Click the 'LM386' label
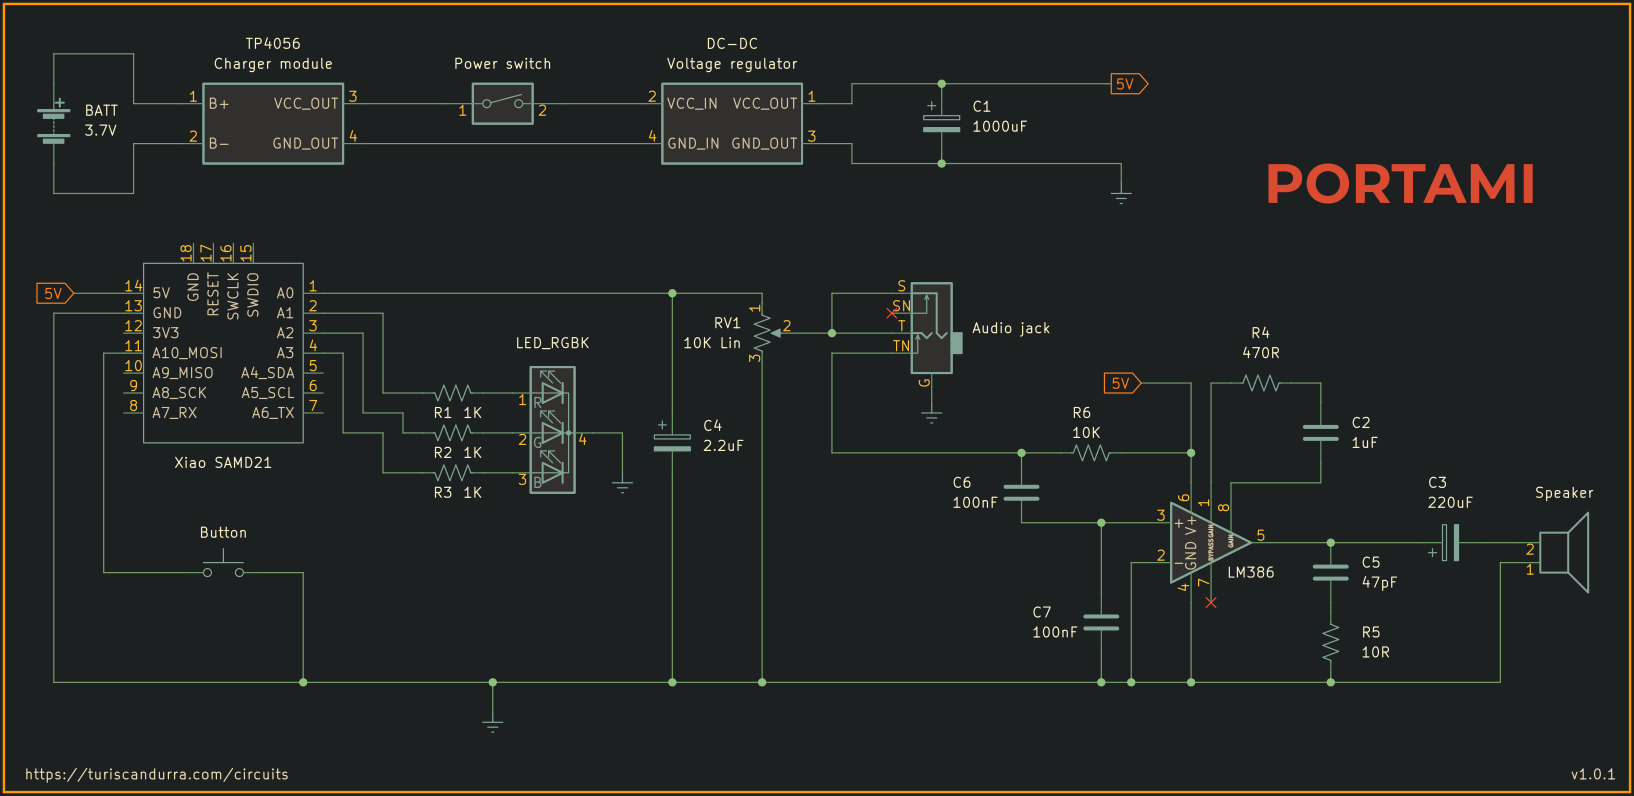Image resolution: width=1634 pixels, height=796 pixels. click(x=1251, y=573)
